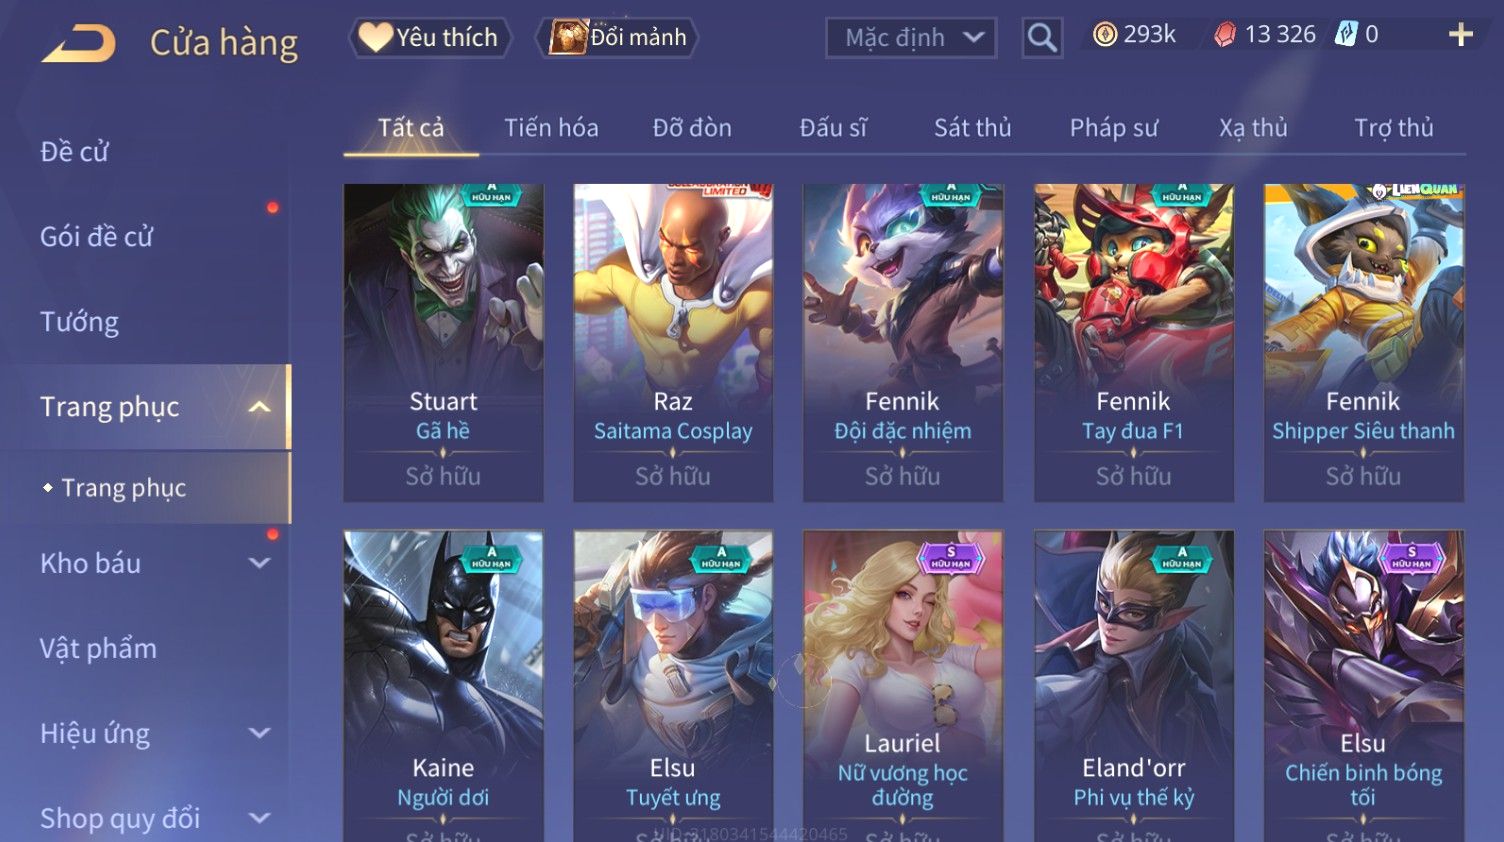Open Yêu thích heart favorites
Screen dimensions: 1504x842
tap(430, 37)
